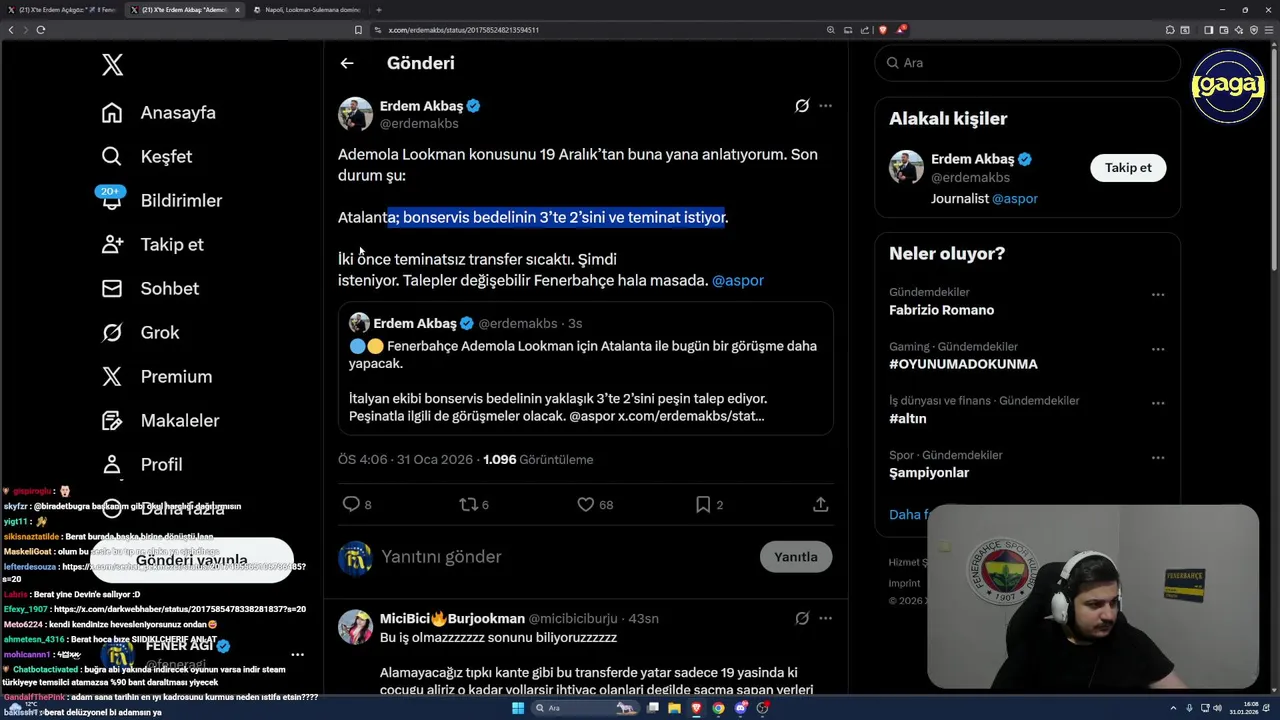Screen dimensions: 1280x720
Task: Go back with the arrow beside Gönderi
Action: tap(347, 63)
